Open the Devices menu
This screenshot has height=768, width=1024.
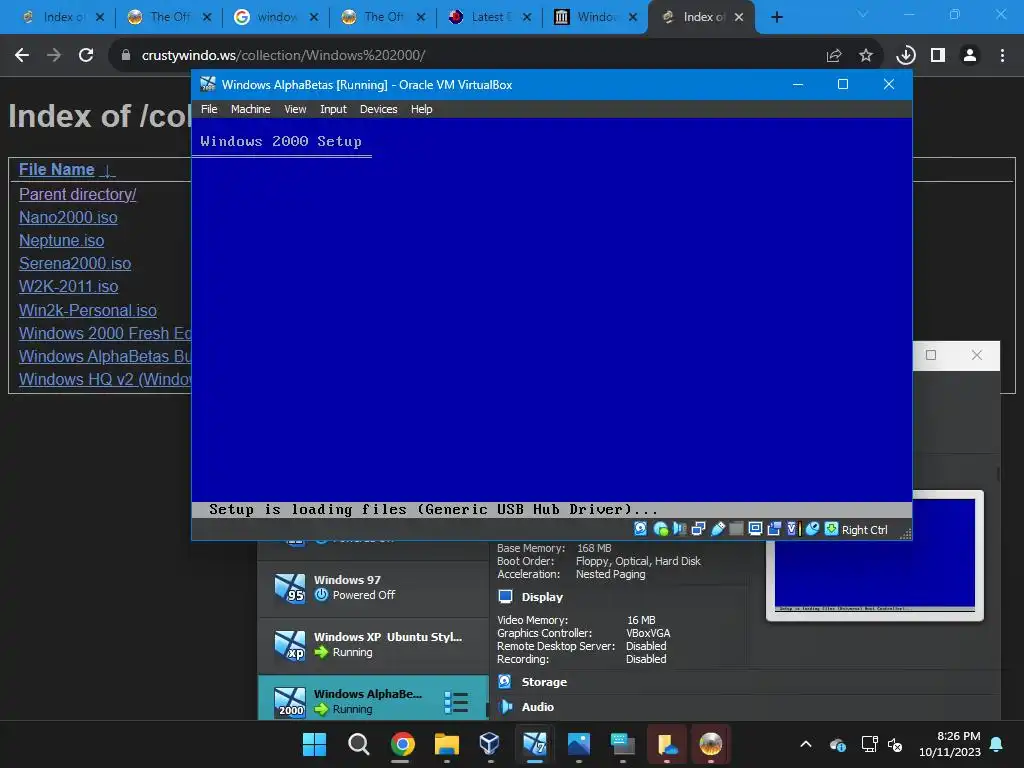tap(378, 109)
